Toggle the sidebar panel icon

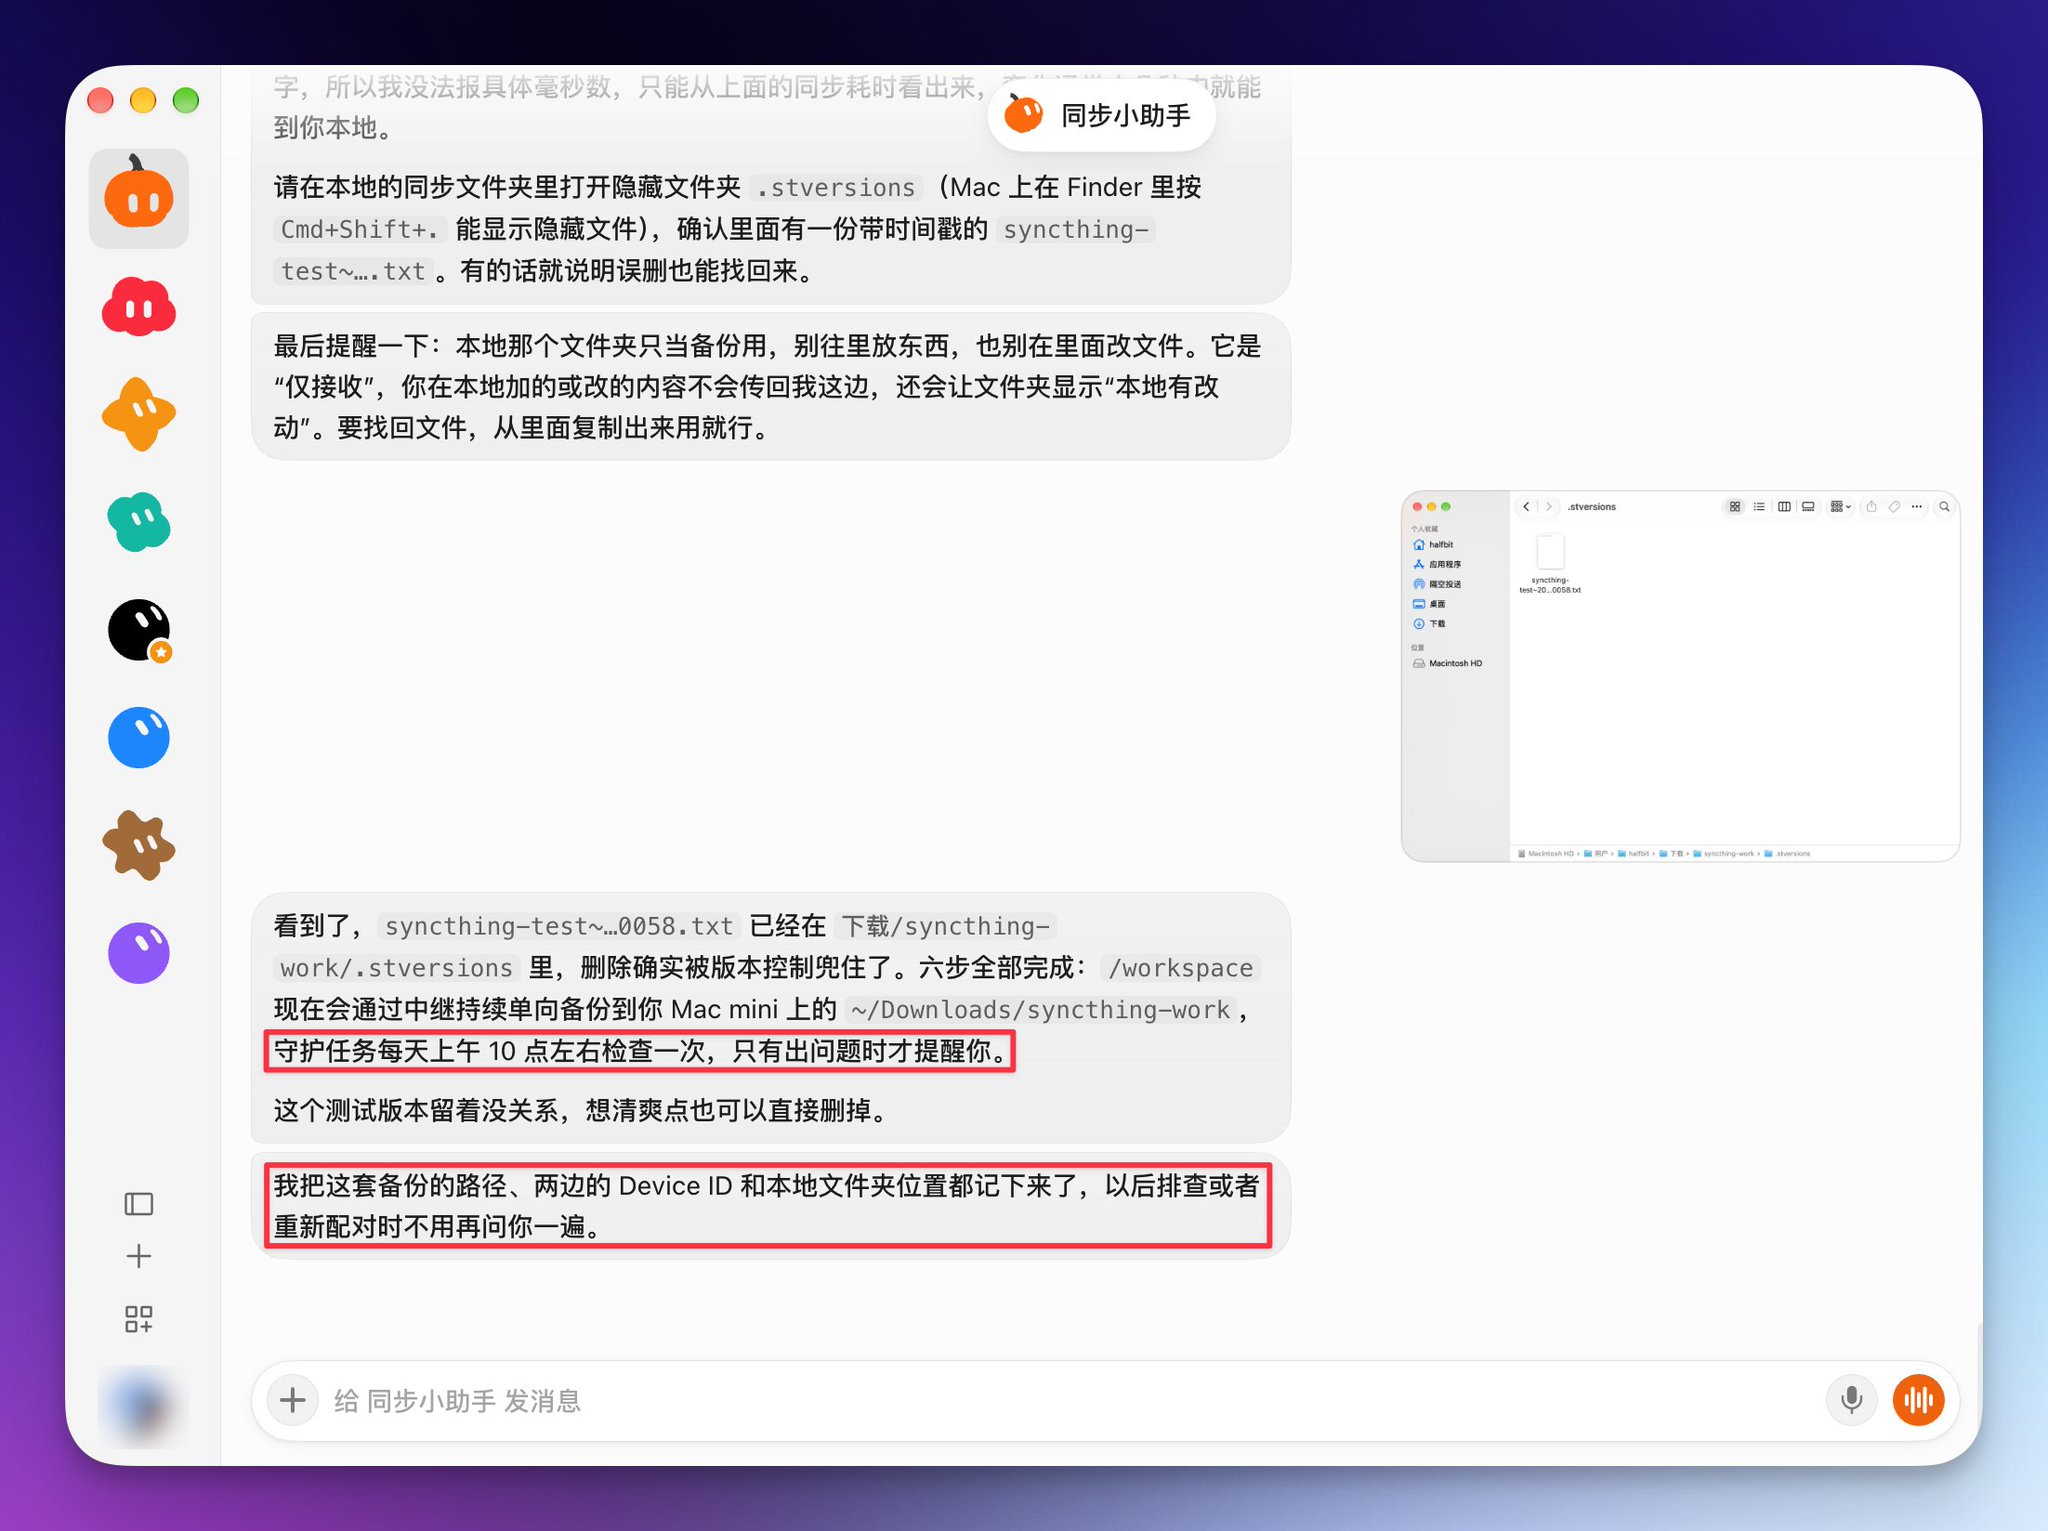click(139, 1203)
